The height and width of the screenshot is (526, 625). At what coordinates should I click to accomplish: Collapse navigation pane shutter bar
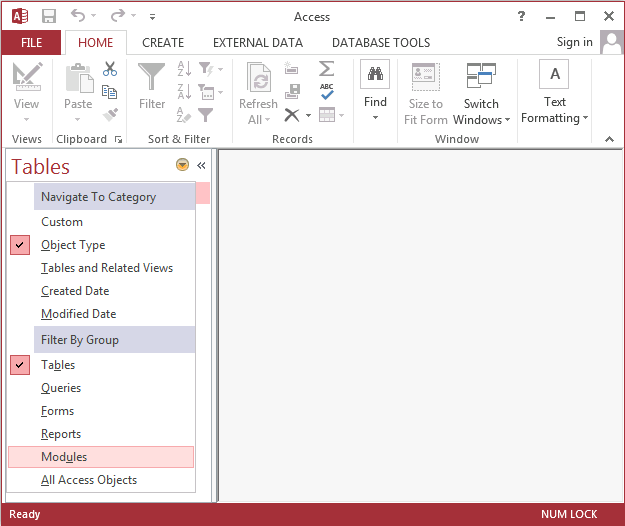201,165
